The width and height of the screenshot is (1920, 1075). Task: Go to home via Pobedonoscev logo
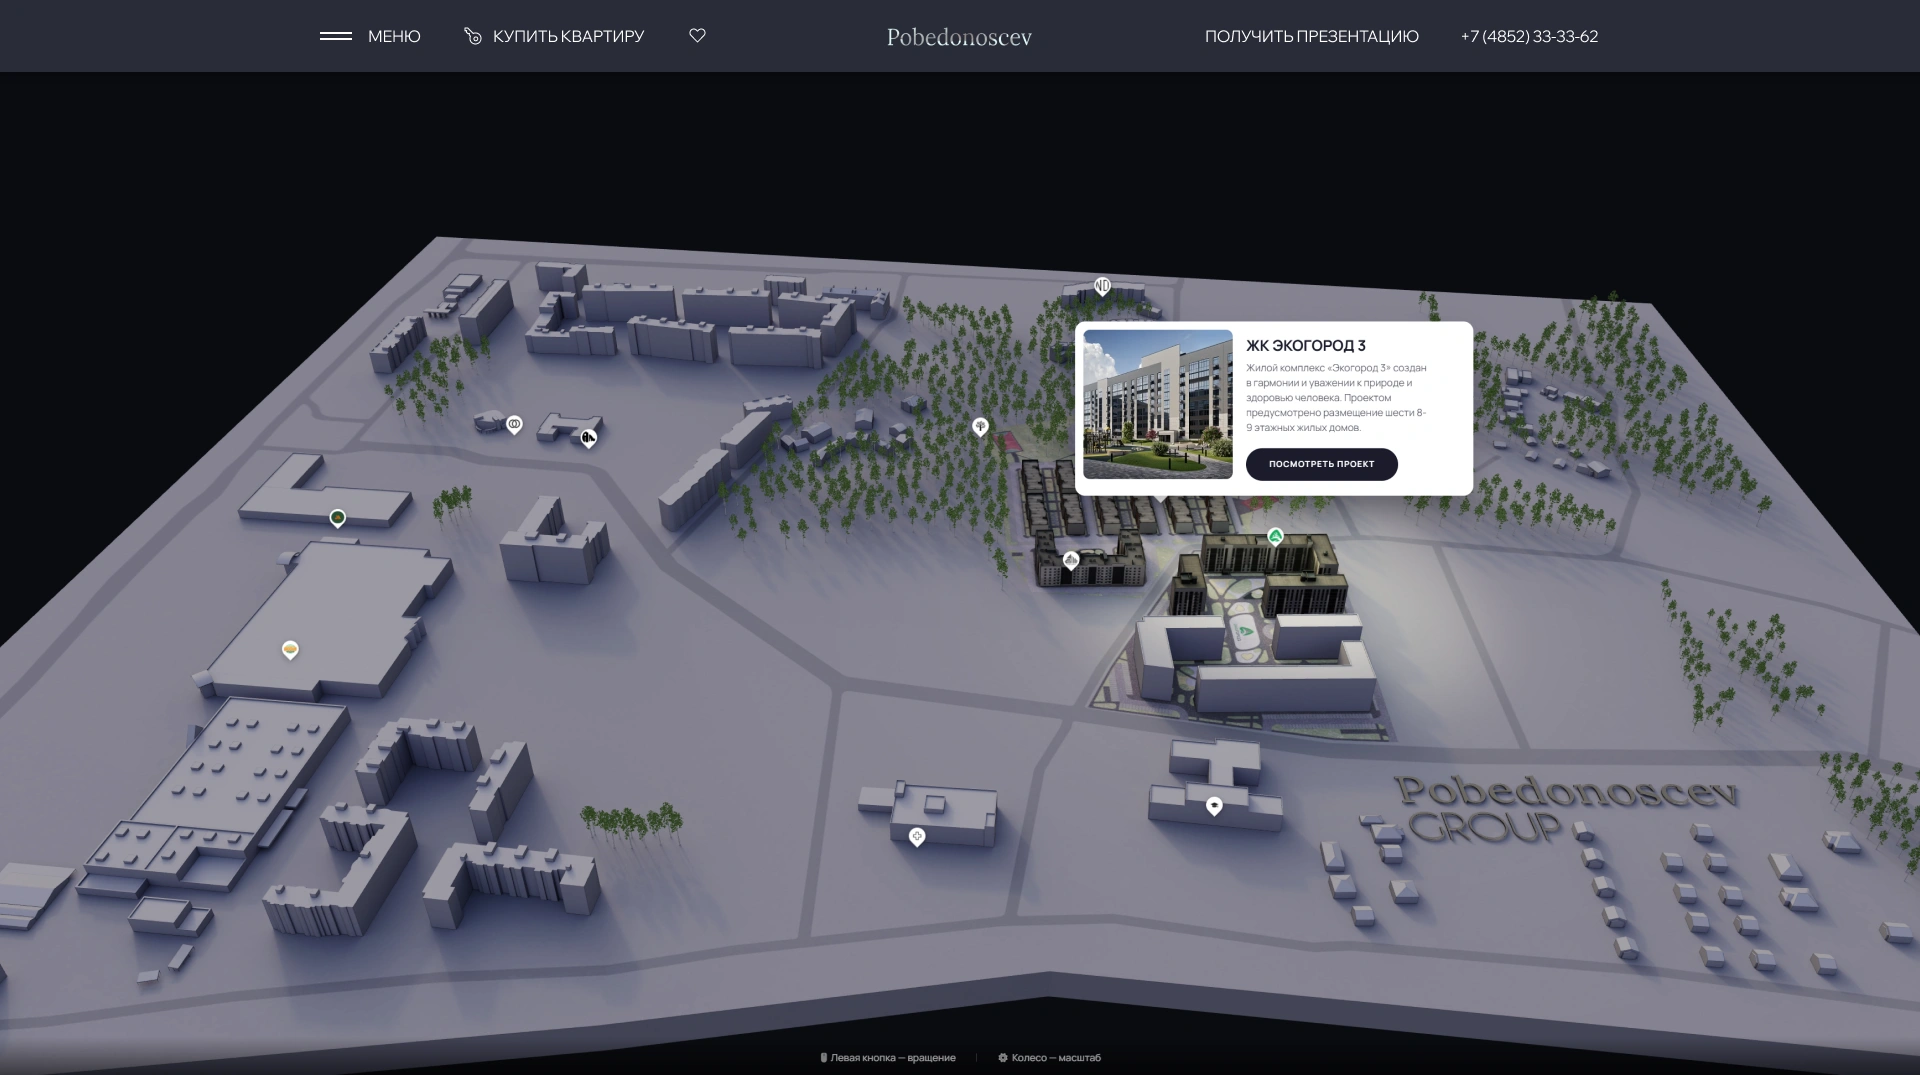point(959,37)
